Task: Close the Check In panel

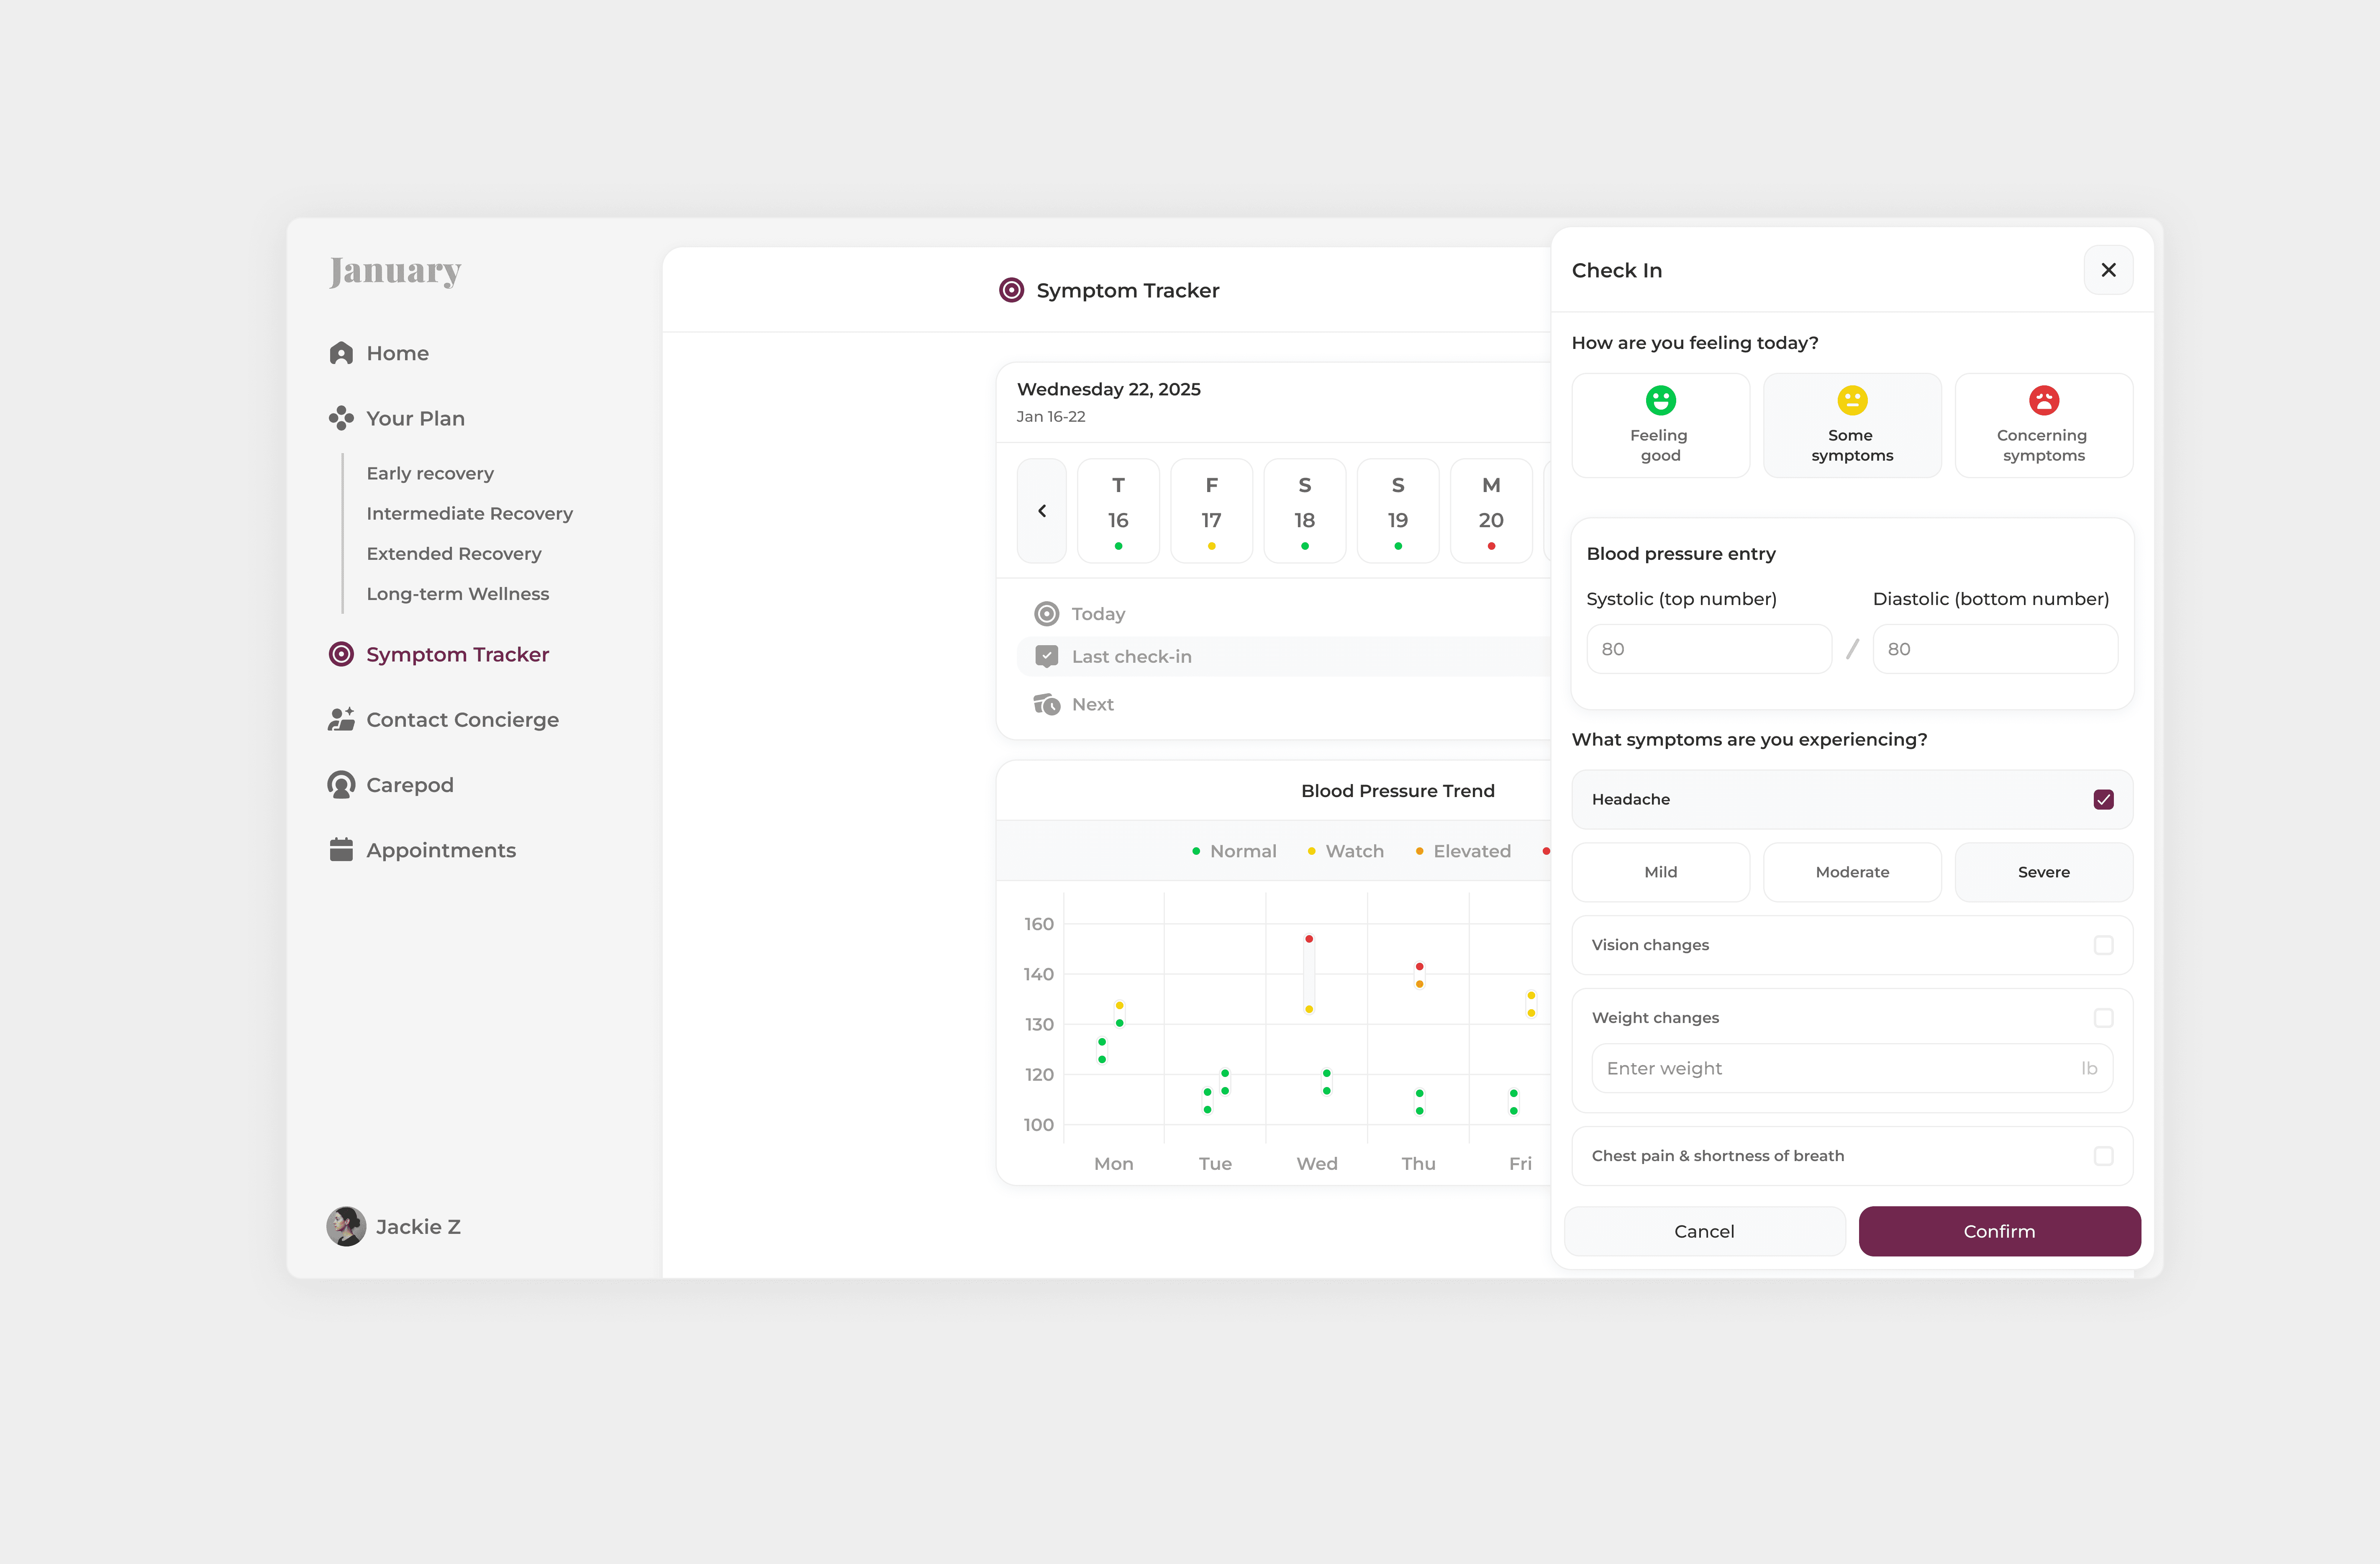Action: point(2108,270)
